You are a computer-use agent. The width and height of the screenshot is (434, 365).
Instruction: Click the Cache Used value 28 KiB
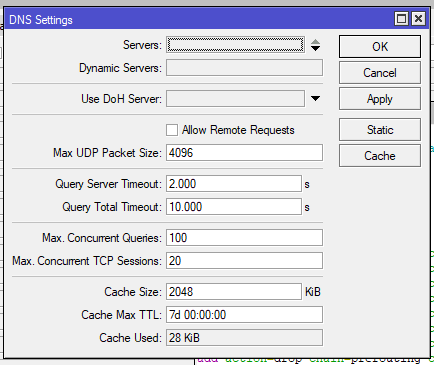pos(244,338)
